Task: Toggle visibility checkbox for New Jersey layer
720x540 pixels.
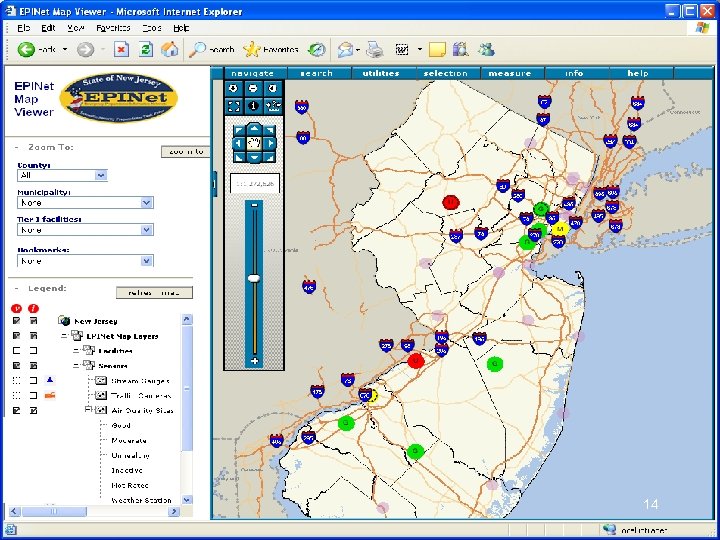Action: (x=17, y=321)
